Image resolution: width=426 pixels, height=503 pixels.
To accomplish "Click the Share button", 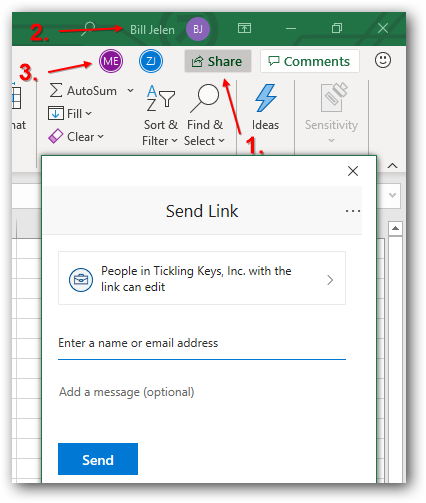I will pyautogui.click(x=218, y=61).
